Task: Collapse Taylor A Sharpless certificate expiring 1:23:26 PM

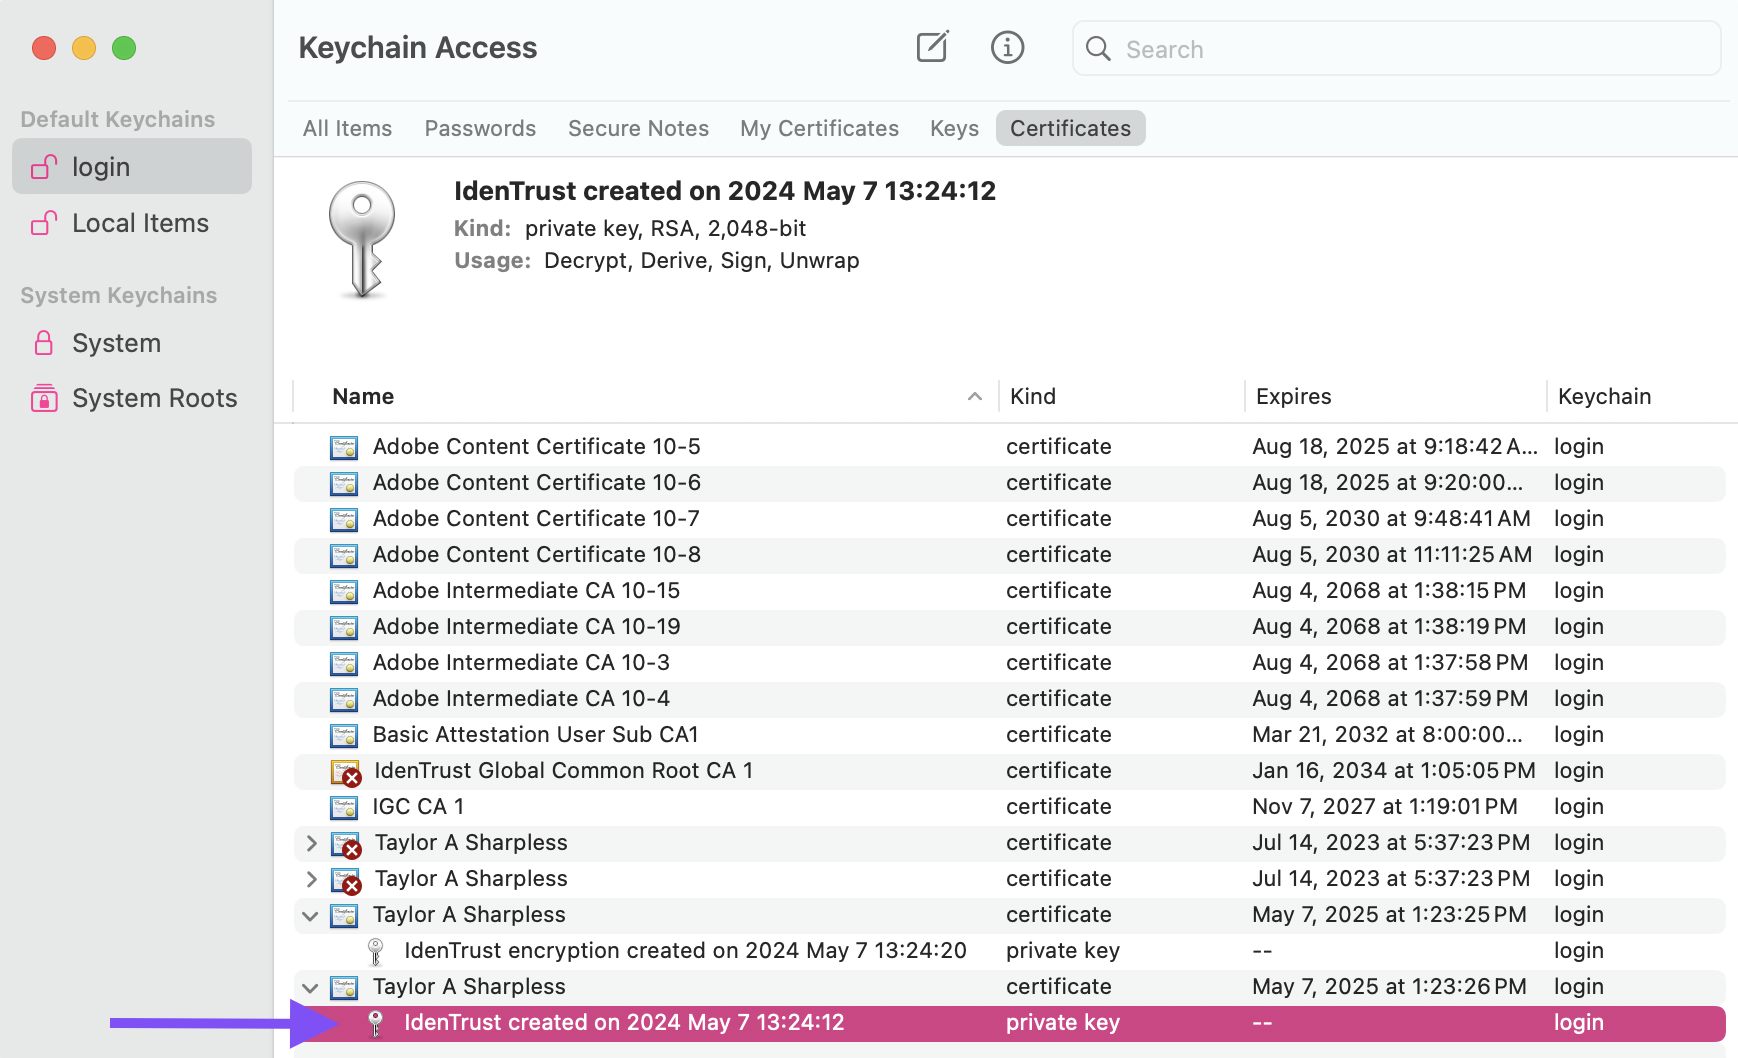Action: 310,988
